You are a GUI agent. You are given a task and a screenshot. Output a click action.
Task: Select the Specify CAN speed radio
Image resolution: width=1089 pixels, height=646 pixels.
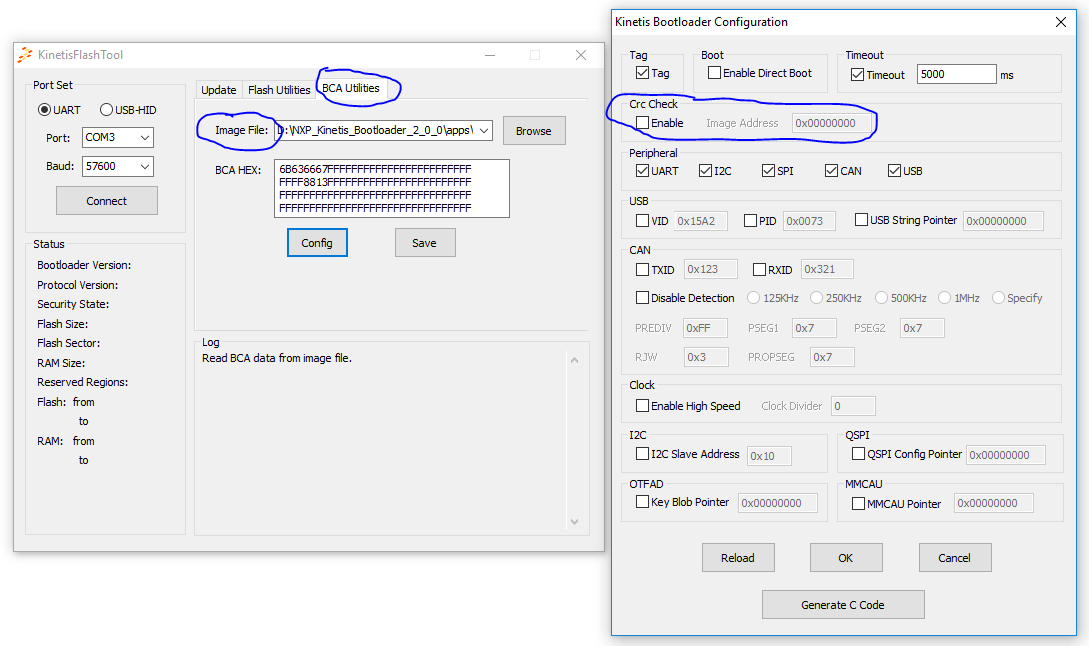click(998, 298)
